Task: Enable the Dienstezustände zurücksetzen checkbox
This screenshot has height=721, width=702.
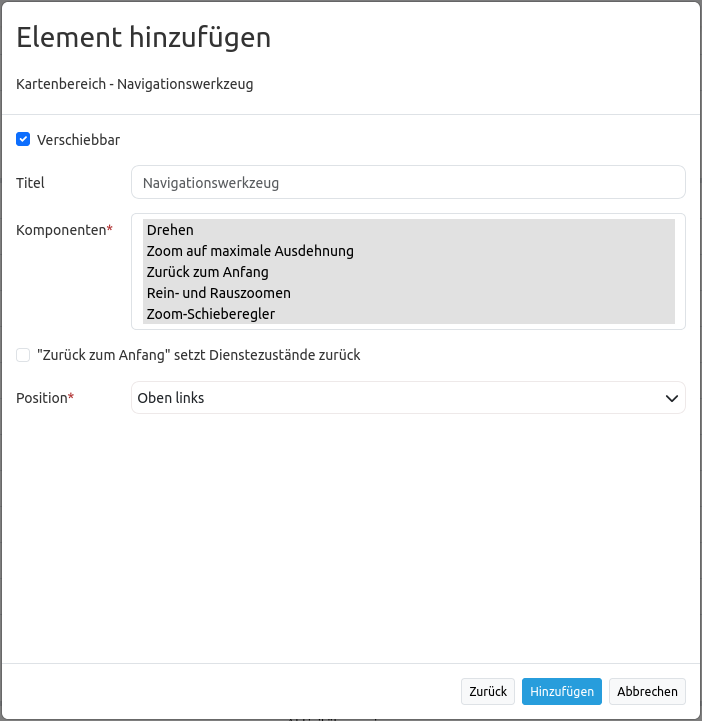Action: [23, 355]
